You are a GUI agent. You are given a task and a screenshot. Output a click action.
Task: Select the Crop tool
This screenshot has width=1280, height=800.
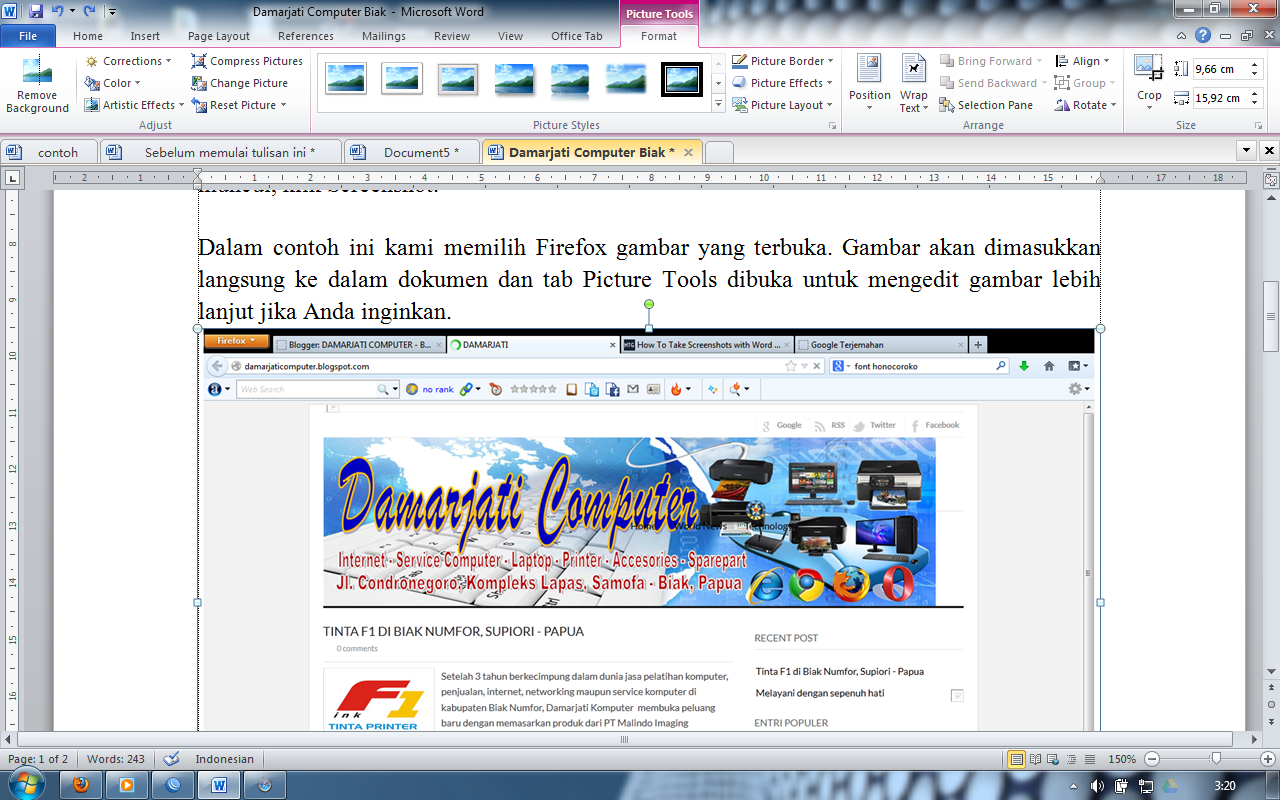pos(1149,84)
